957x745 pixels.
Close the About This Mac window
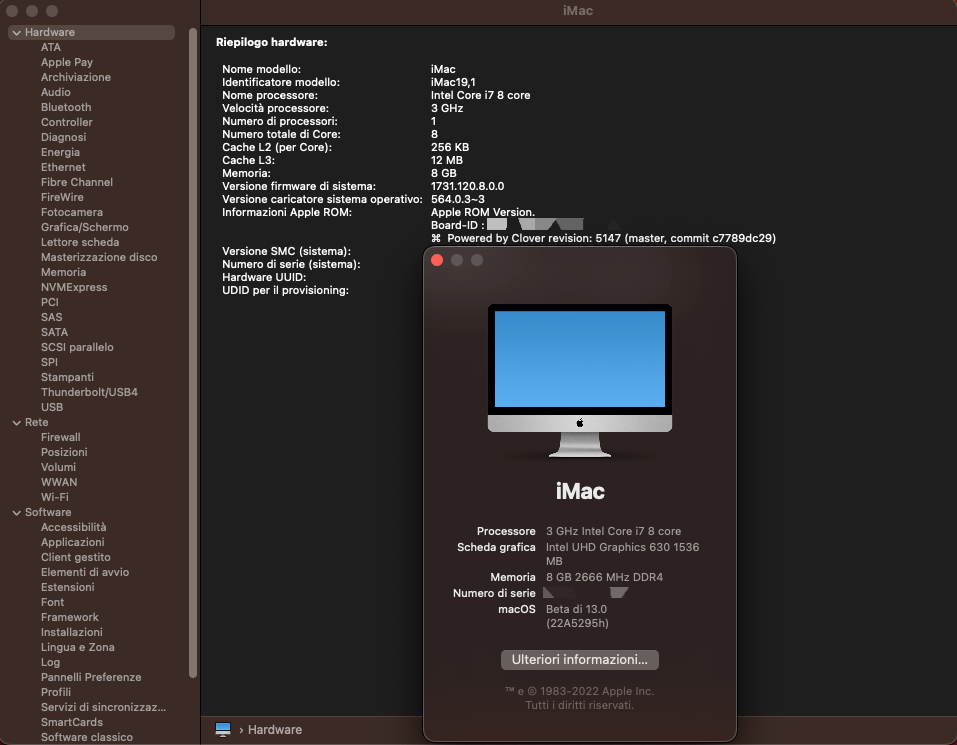point(437,261)
